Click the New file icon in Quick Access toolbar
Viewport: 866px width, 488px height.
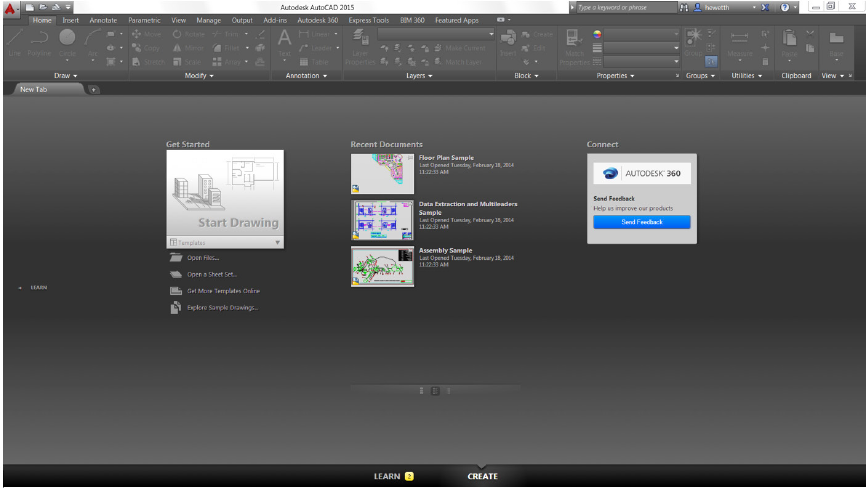pos(30,7)
